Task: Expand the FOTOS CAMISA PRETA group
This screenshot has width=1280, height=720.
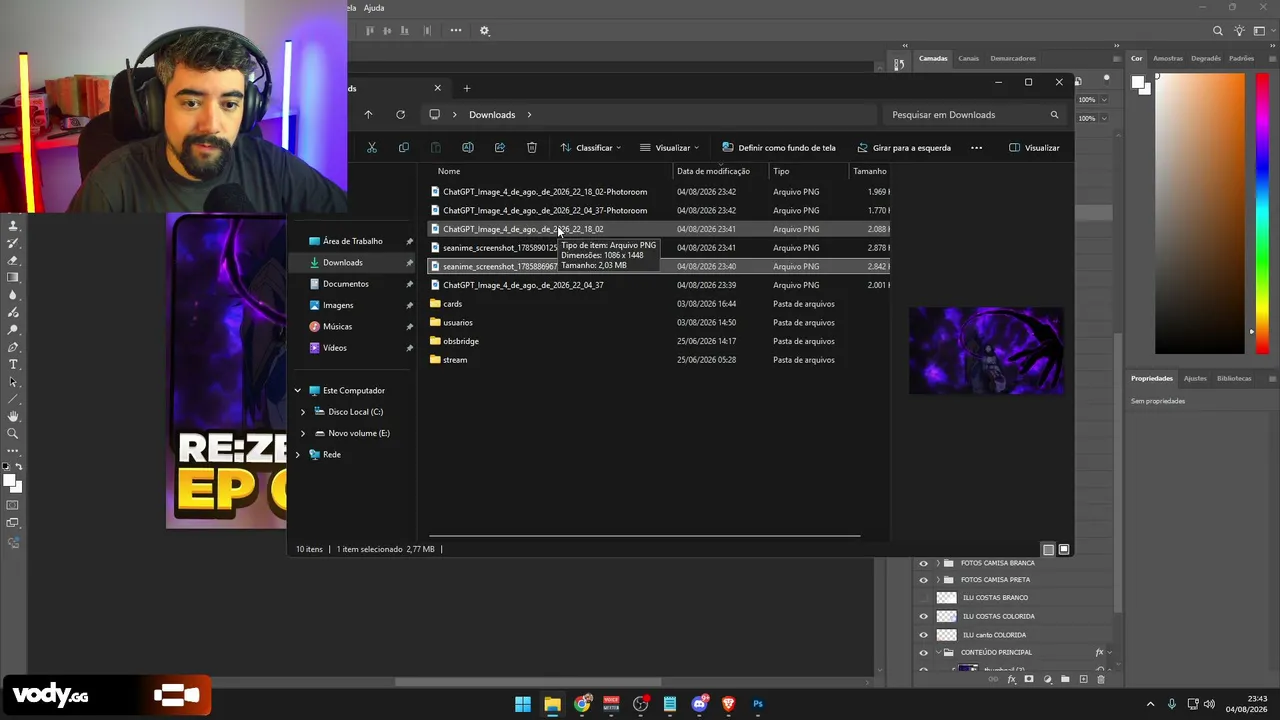Action: click(937, 580)
